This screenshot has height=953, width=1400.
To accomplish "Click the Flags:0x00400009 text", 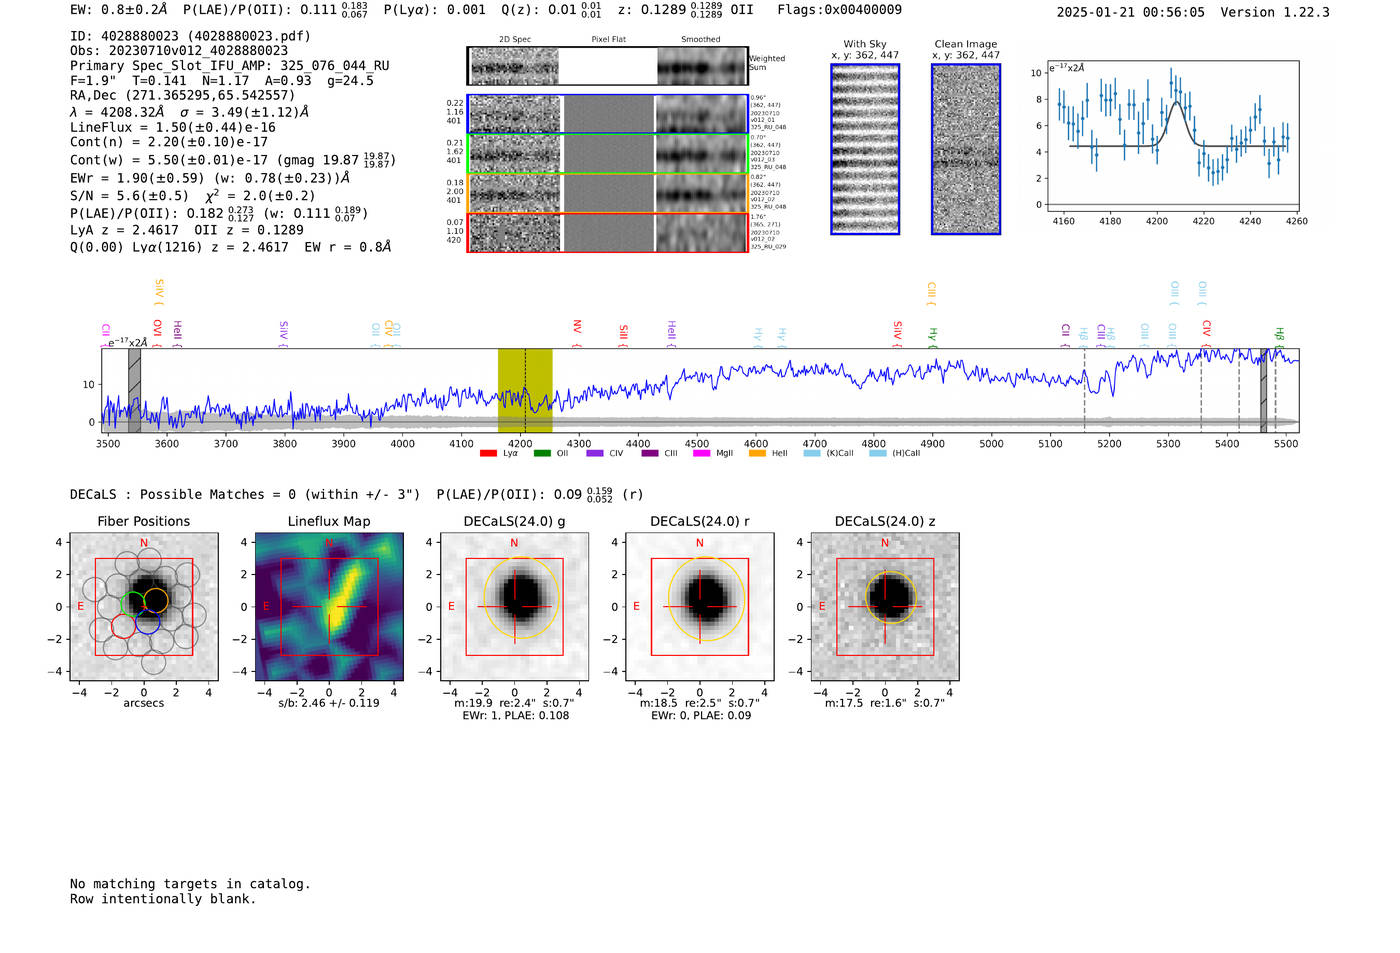I will (839, 10).
